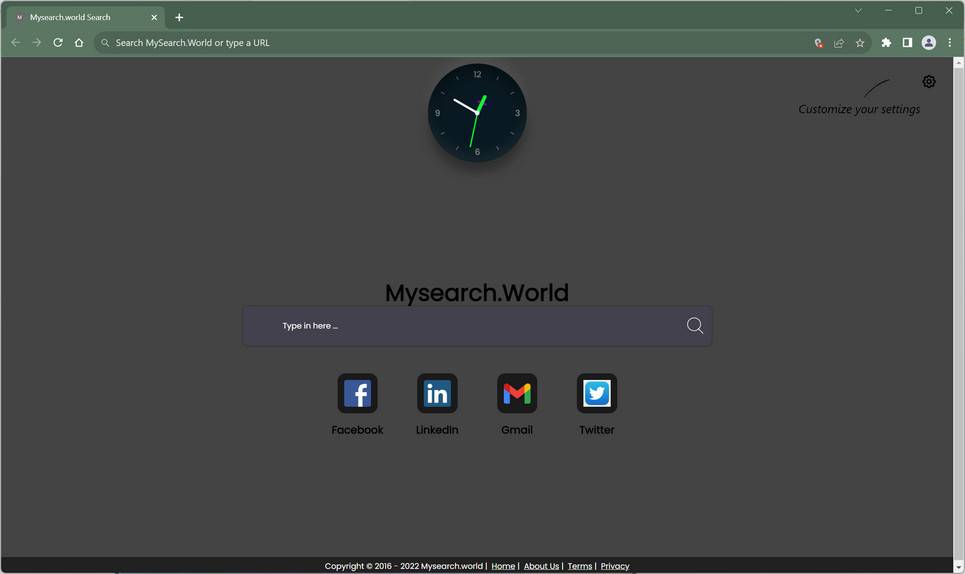Viewport: 965px width, 574px height.
Task: Maximize the browser window
Action: coord(918,10)
